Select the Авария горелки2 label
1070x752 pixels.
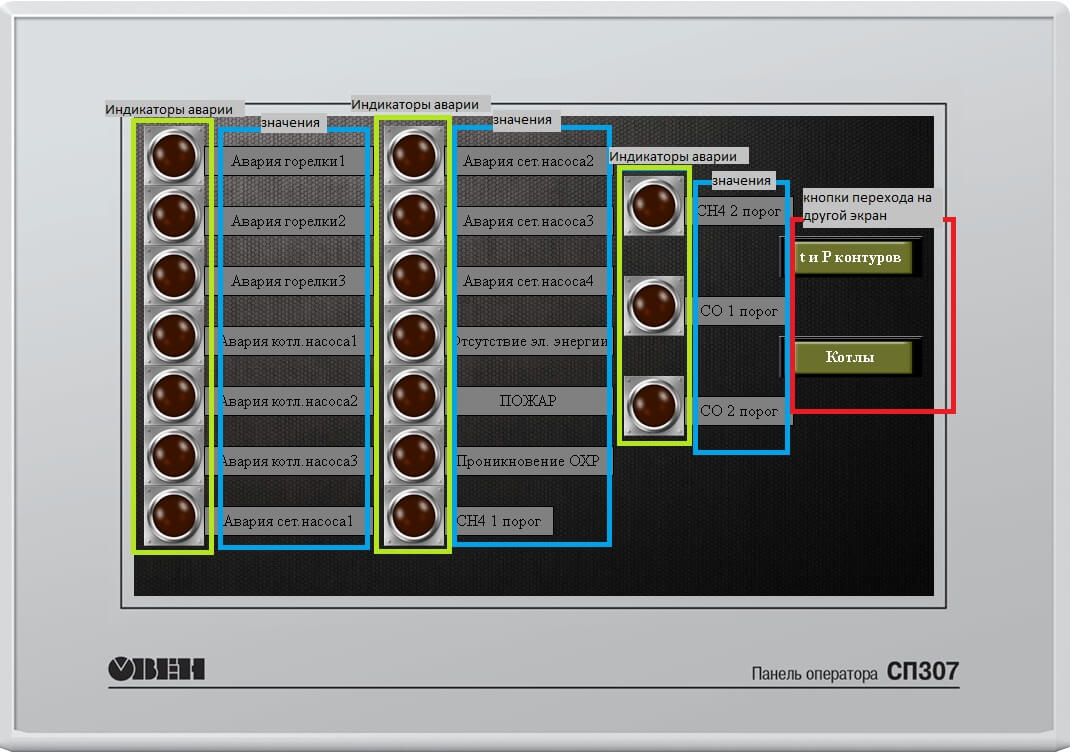coord(288,221)
